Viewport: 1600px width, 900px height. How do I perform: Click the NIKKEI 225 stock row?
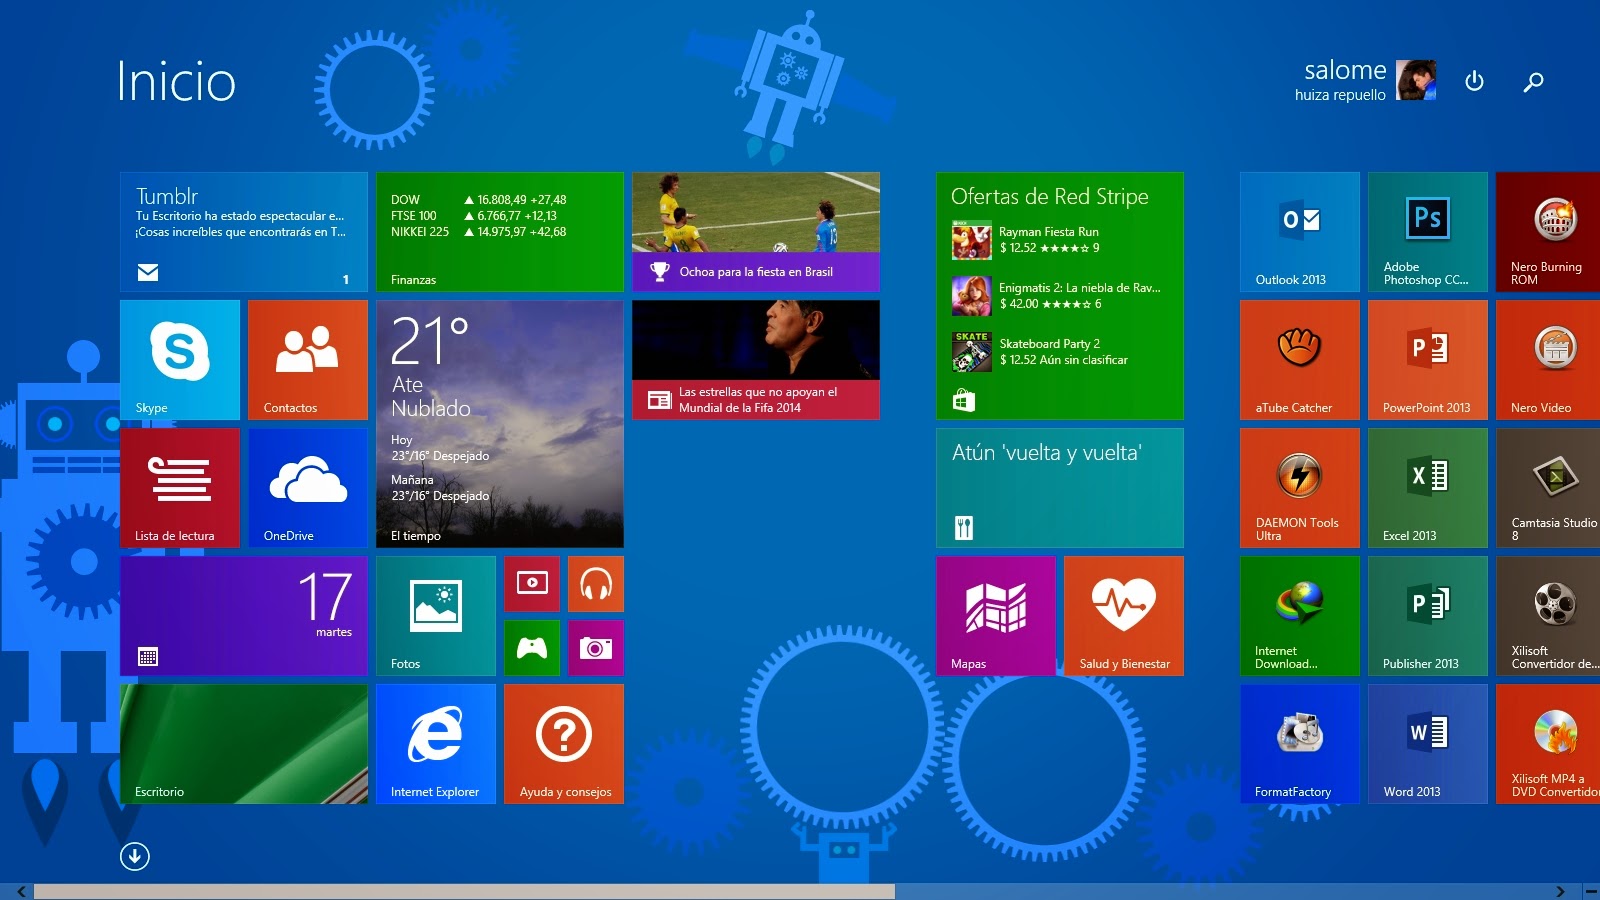(479, 232)
